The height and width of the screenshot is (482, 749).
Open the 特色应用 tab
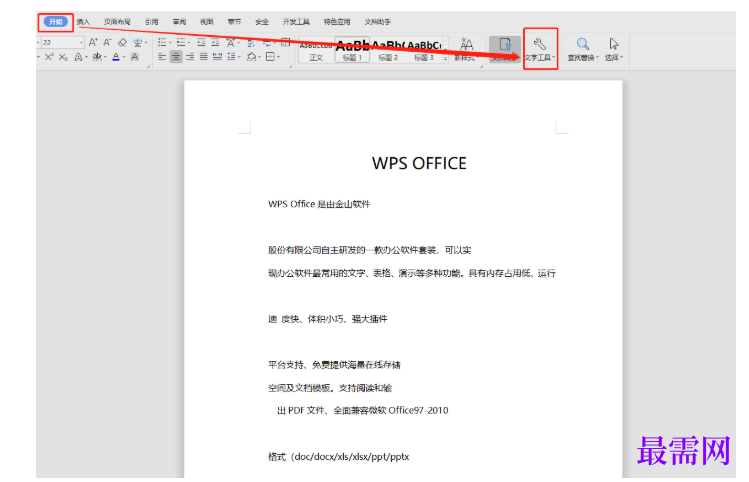click(x=337, y=22)
